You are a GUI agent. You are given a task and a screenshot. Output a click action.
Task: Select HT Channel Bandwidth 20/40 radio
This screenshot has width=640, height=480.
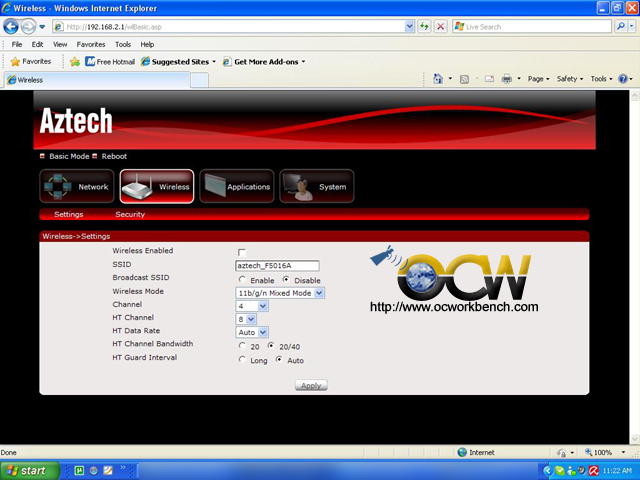[271, 346]
